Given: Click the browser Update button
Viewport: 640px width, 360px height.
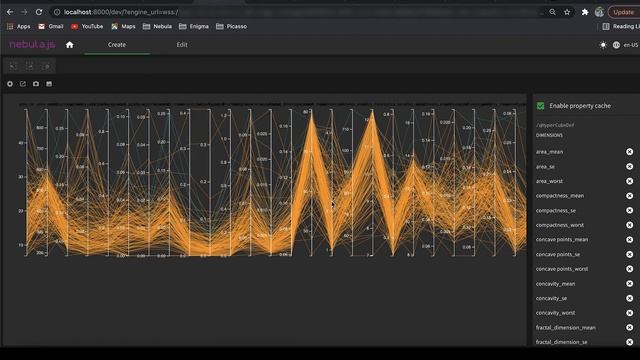Looking at the screenshot, I should [x=623, y=12].
